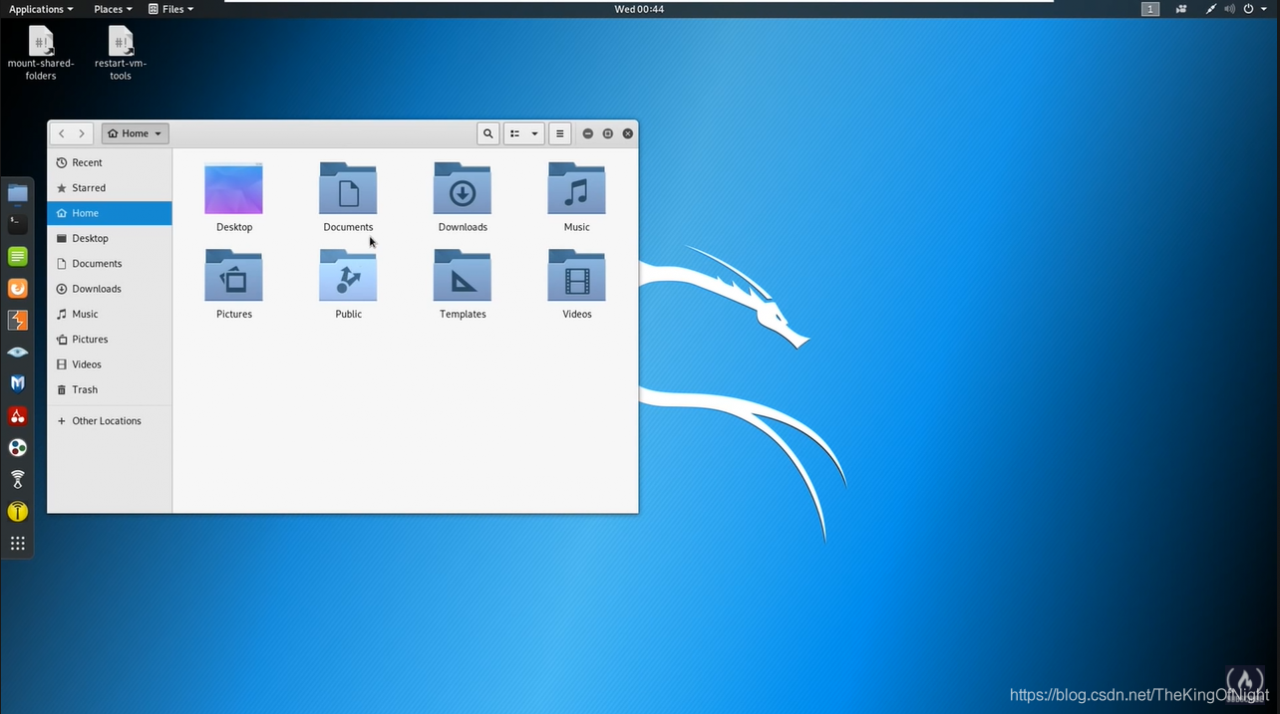
Task: Open the Desktop folder thumbnail
Action: (x=234, y=188)
